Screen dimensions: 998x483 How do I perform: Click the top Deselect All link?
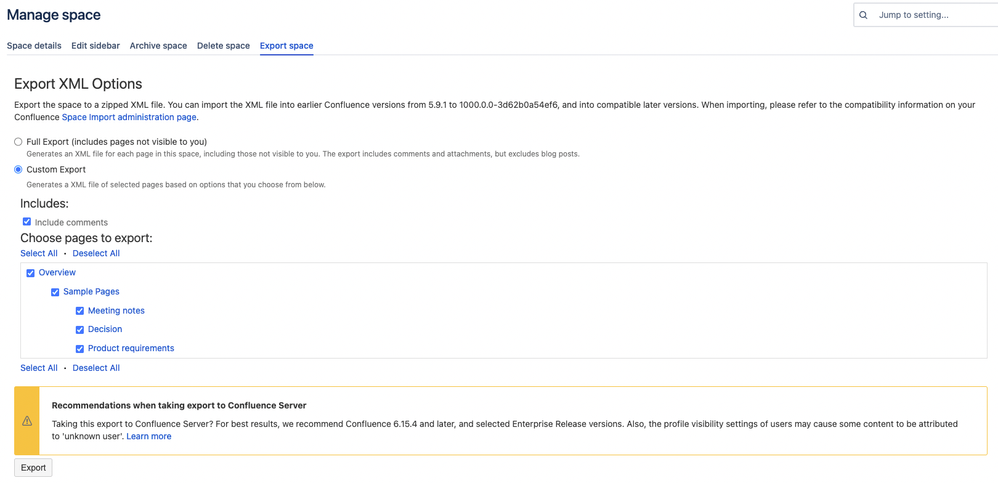(x=96, y=253)
